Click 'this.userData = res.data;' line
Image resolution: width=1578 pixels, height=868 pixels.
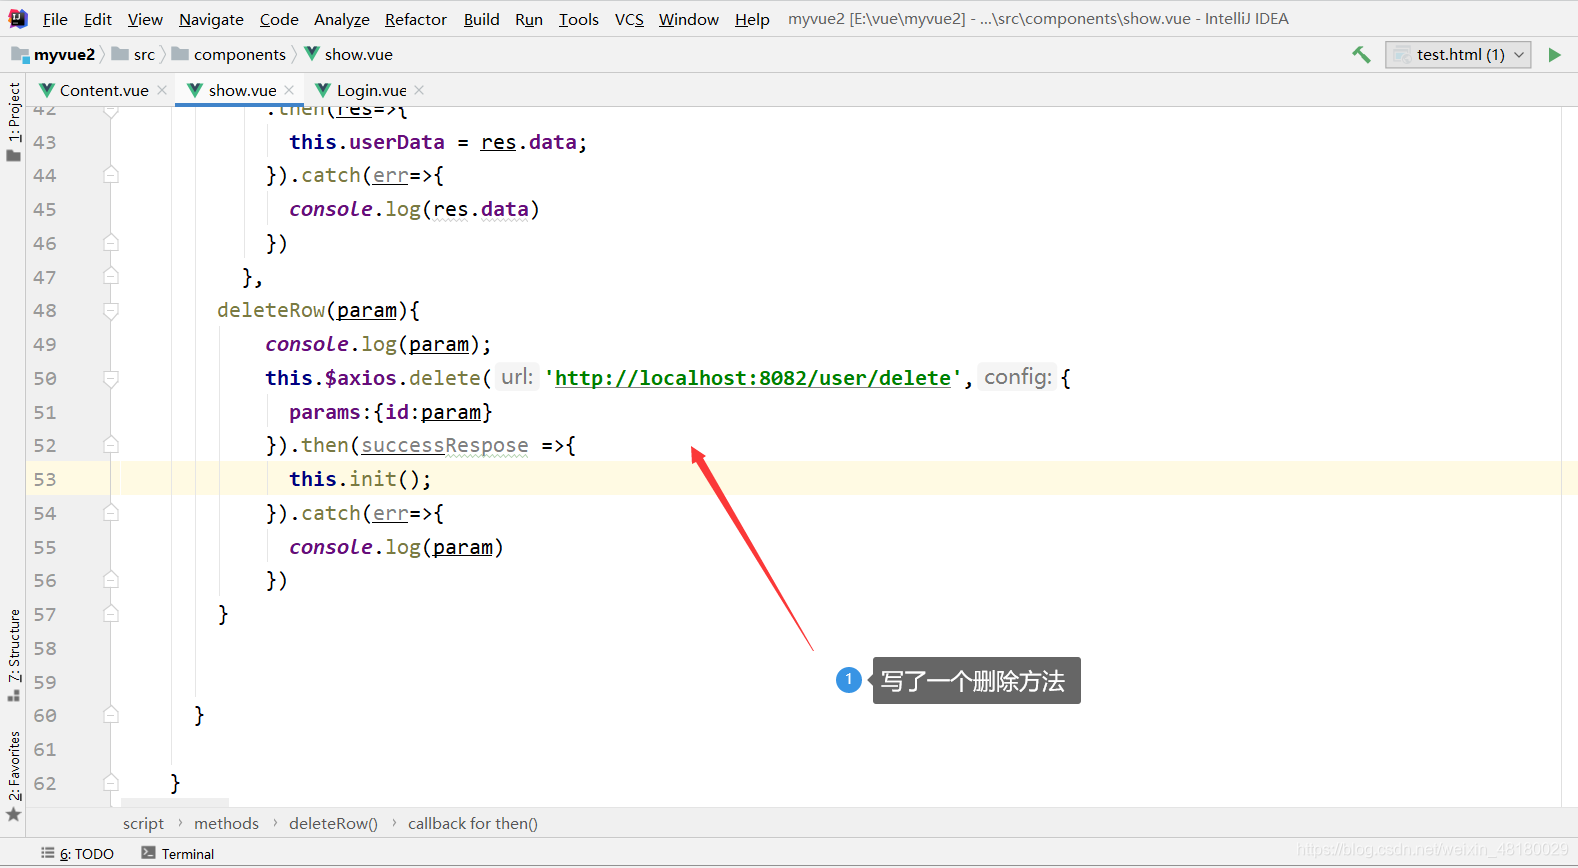click(438, 142)
